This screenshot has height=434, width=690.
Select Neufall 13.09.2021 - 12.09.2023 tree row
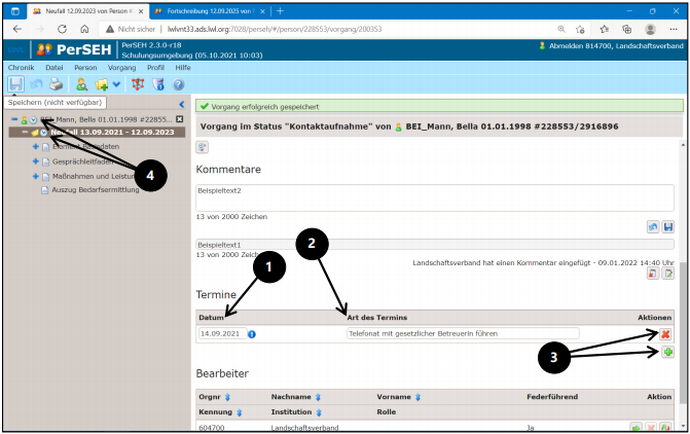click(x=97, y=132)
